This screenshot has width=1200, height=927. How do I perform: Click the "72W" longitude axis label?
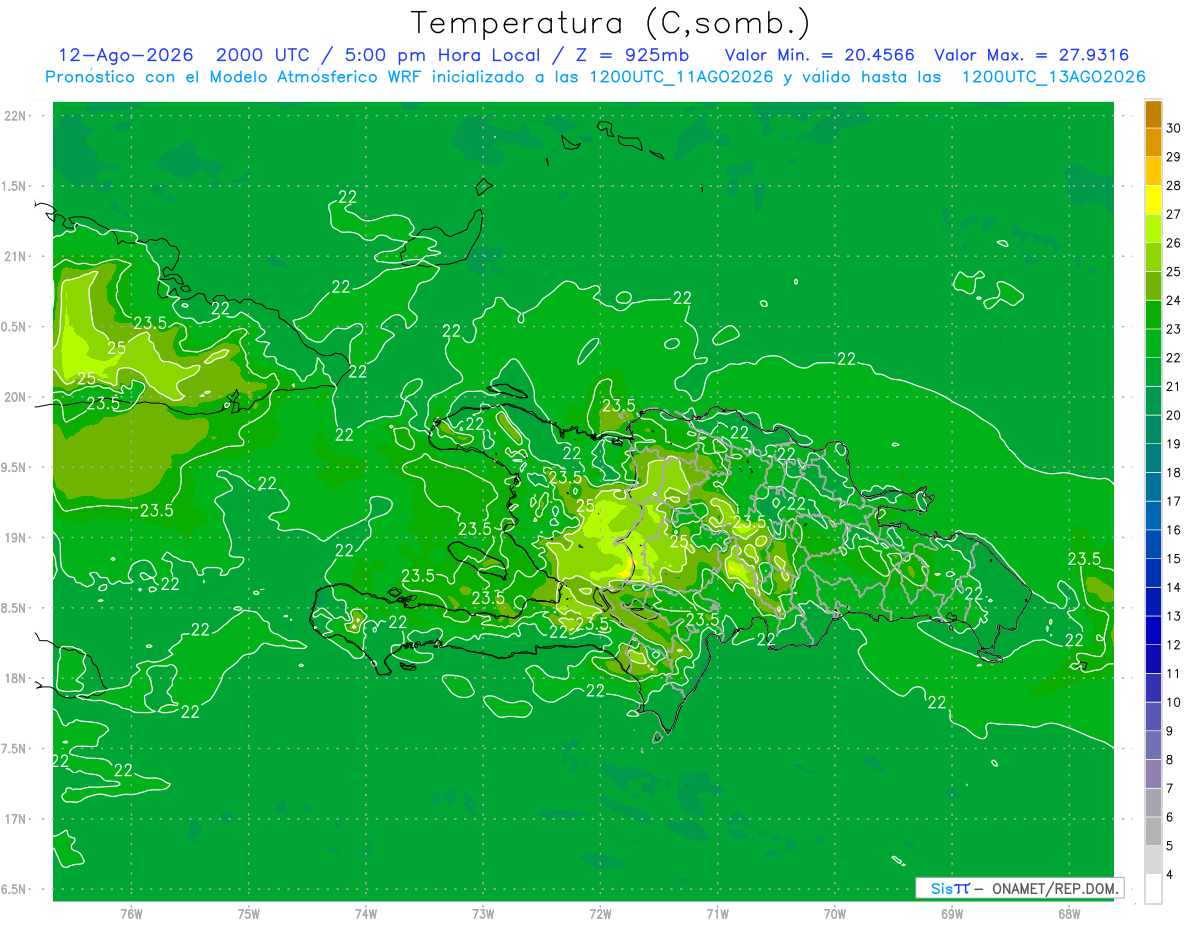tap(600, 914)
